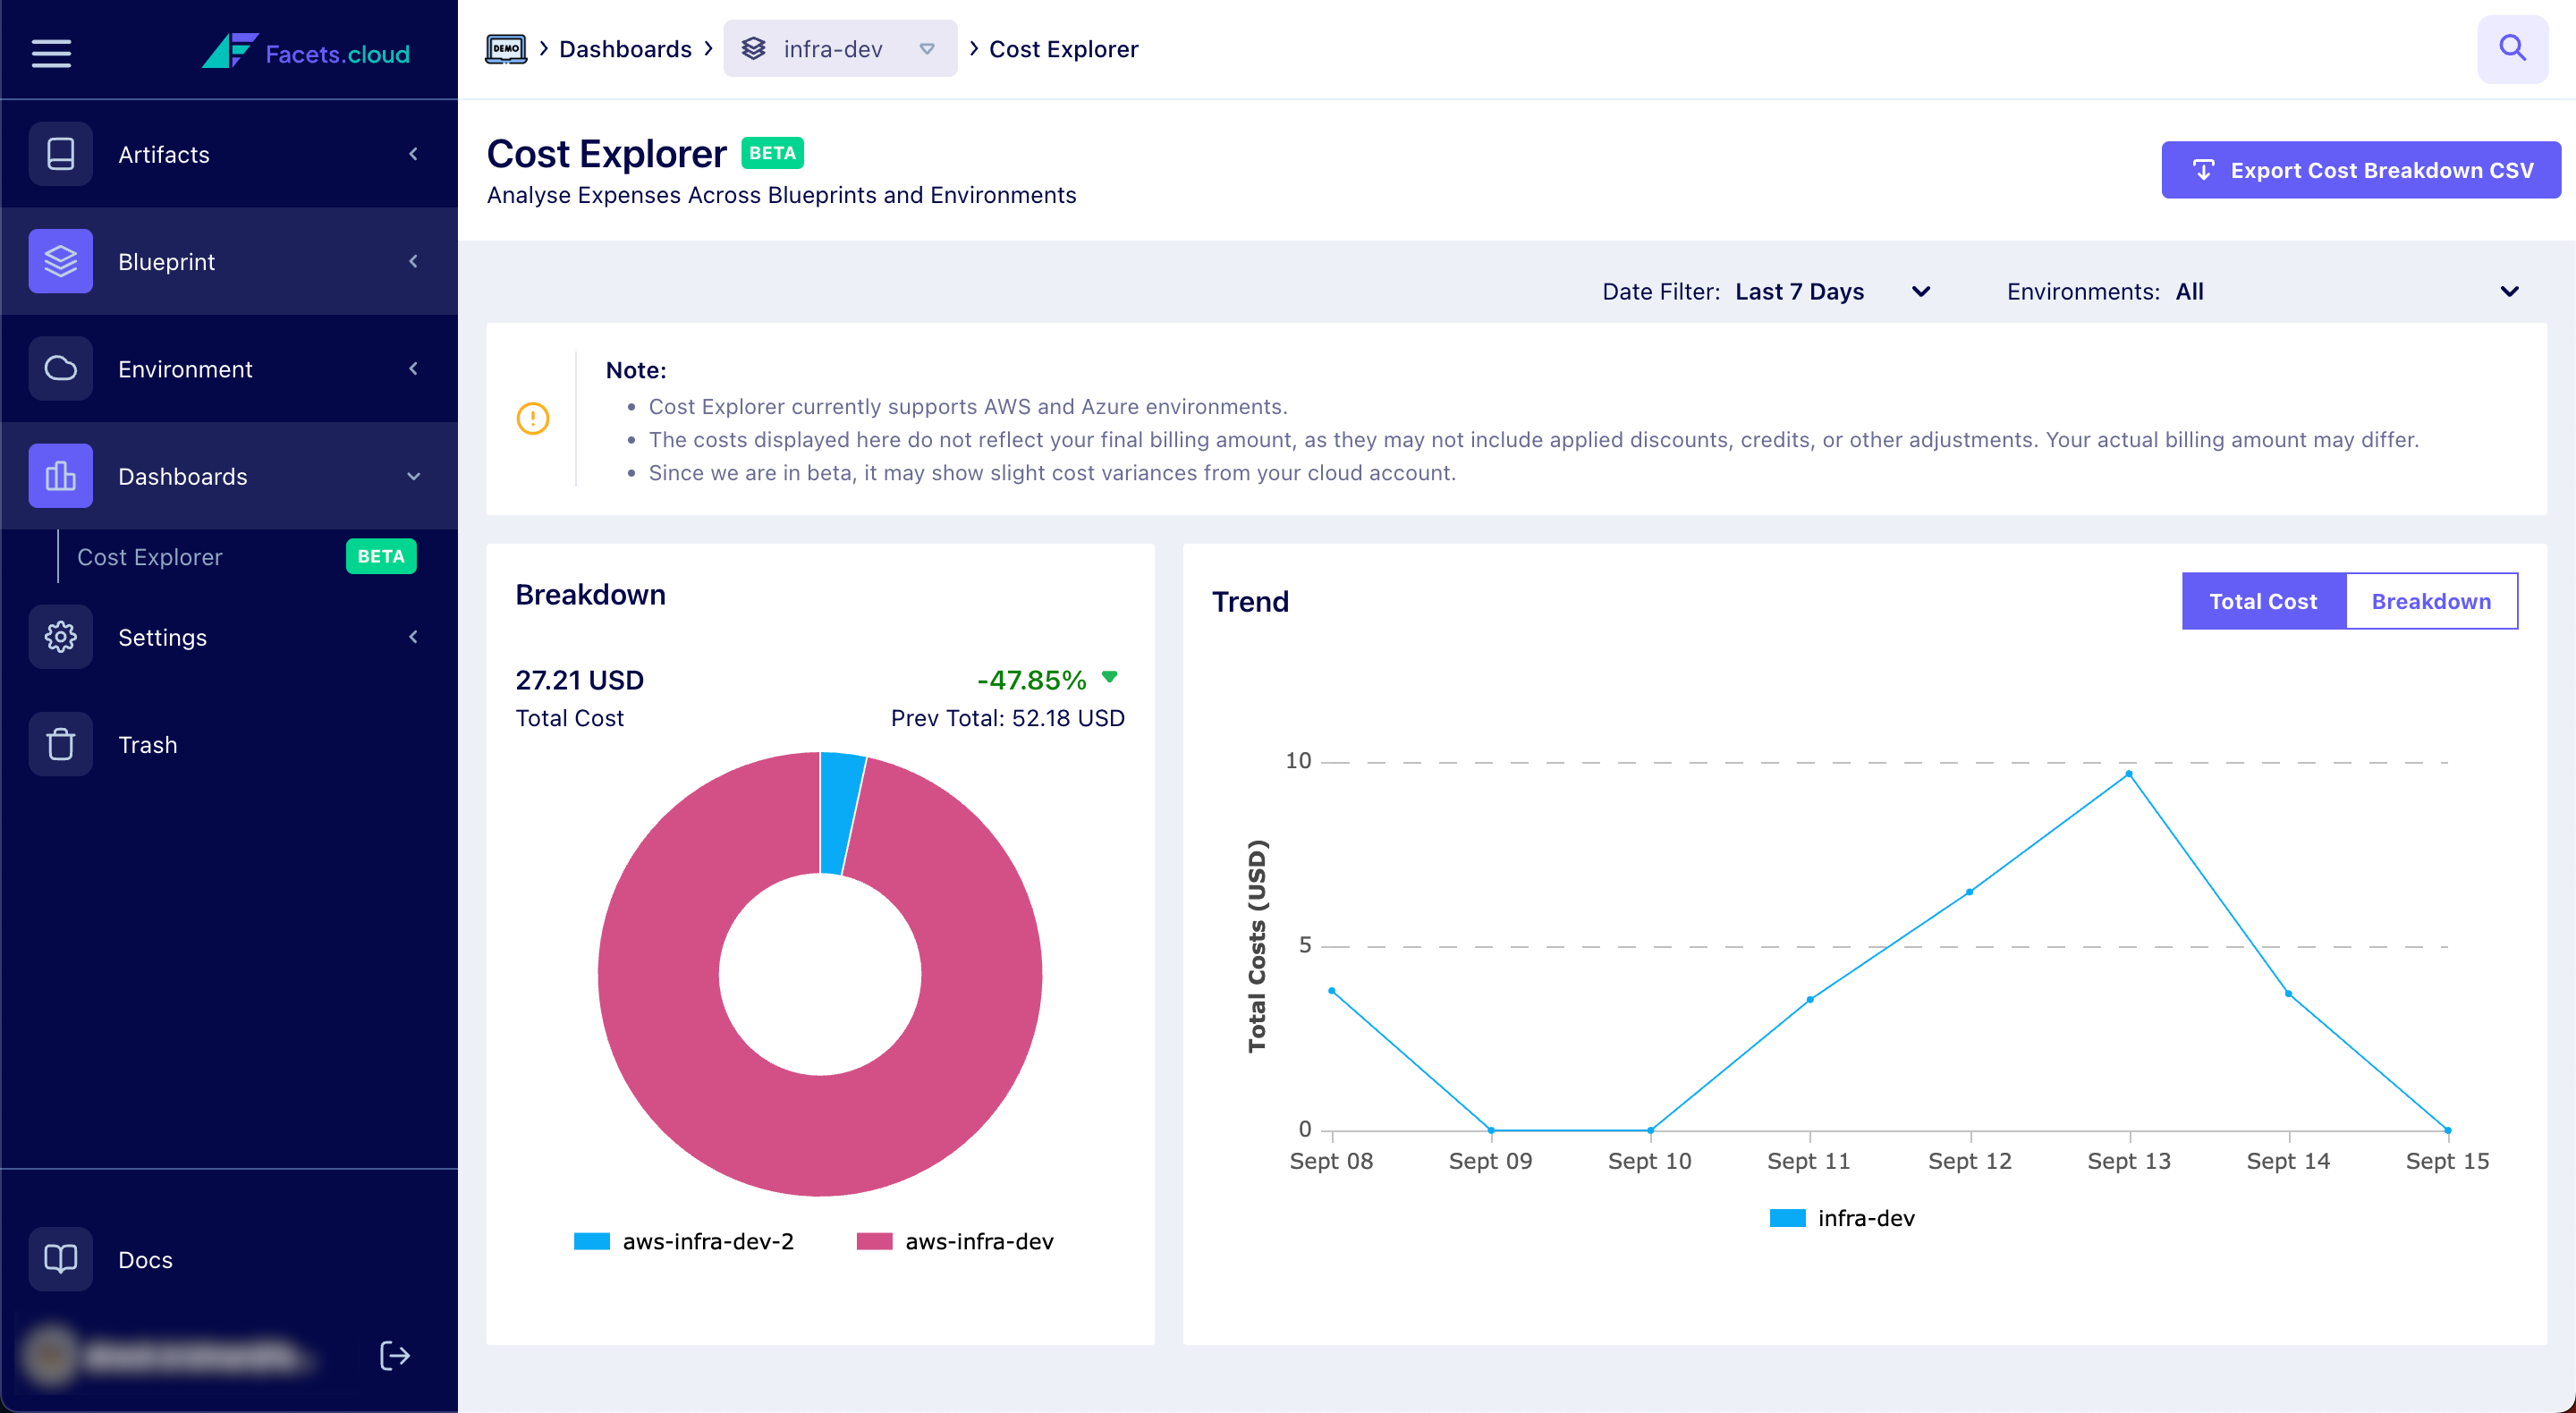
Task: Click the Environment cloud icon
Action: tap(60, 368)
